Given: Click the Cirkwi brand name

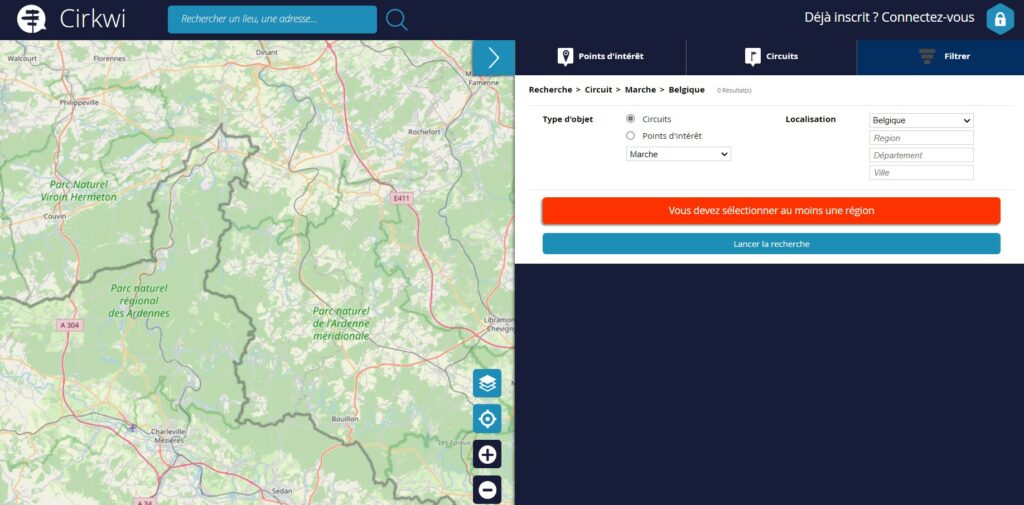Looking at the screenshot, I should coord(92,19).
